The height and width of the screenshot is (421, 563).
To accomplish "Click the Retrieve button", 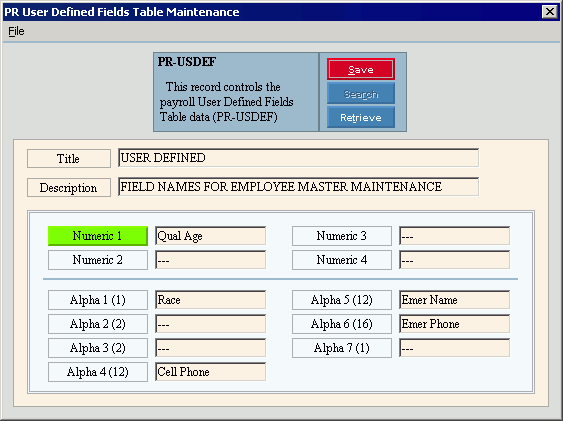I will 360,117.
